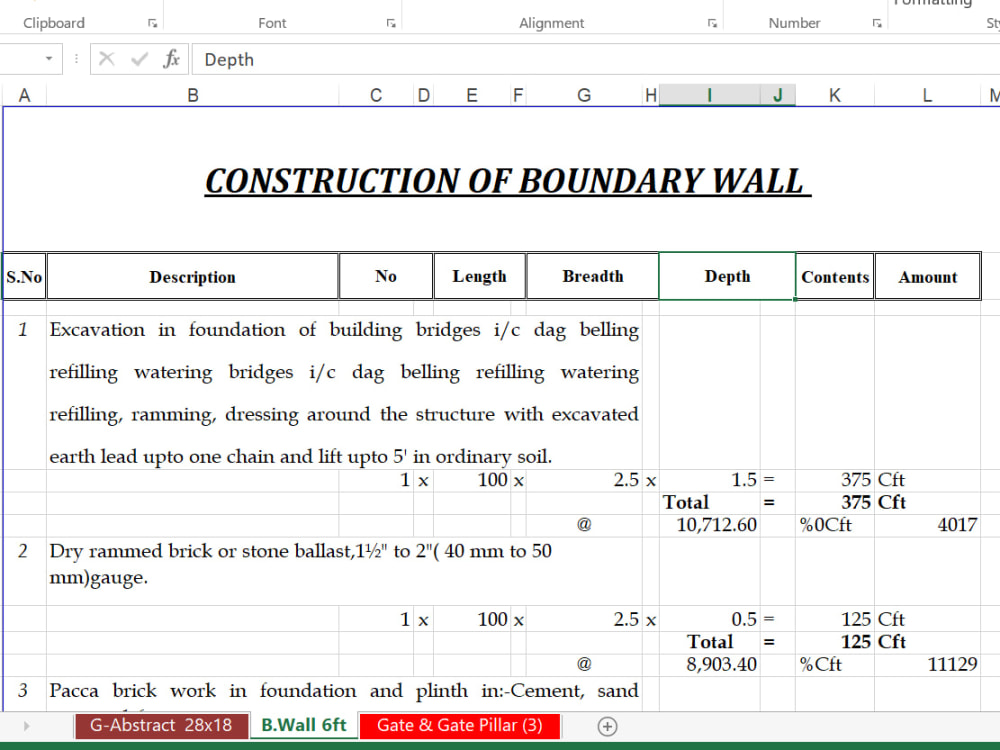This screenshot has width=1000, height=750.
Task: Select the rate cell 10,712.60
Action: click(x=709, y=525)
